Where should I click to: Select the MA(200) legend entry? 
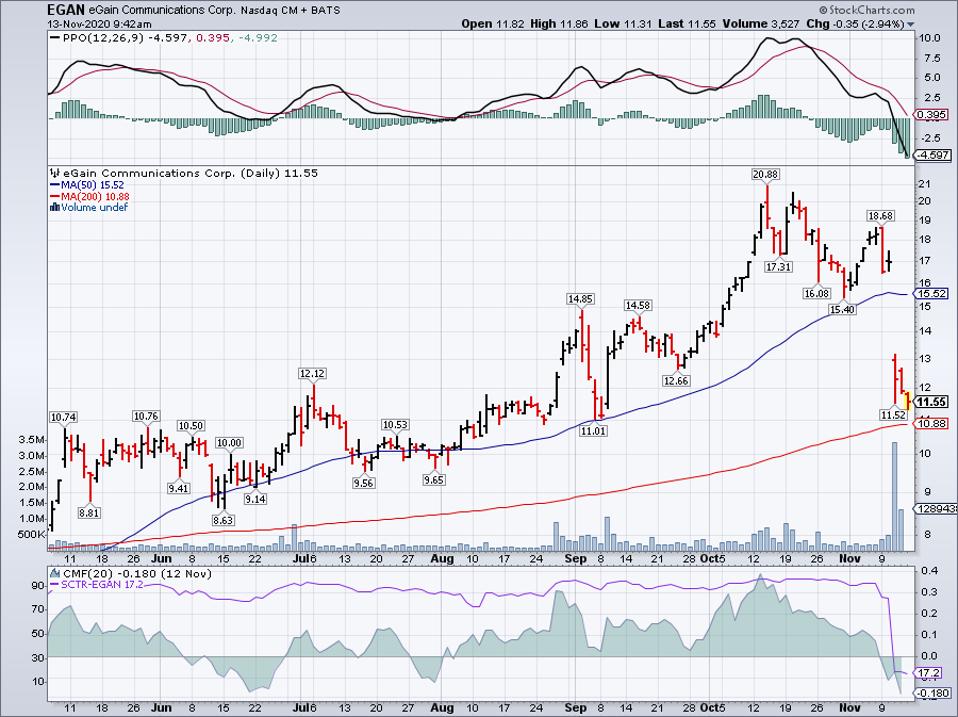(x=90, y=196)
